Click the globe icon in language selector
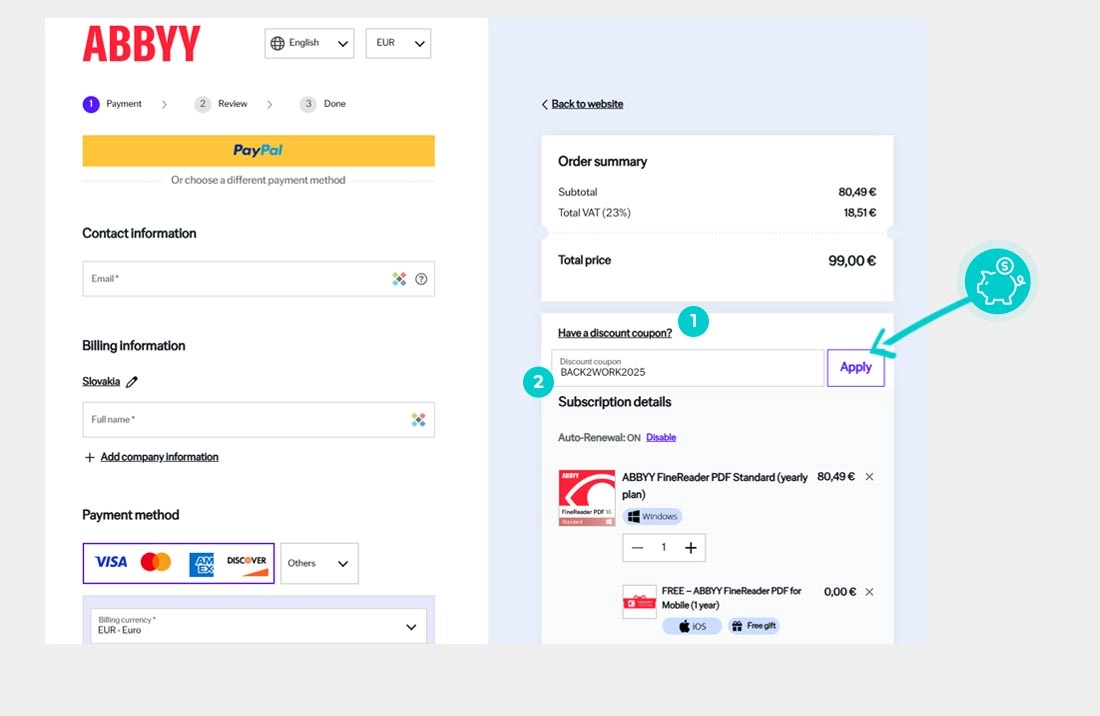 [x=278, y=43]
